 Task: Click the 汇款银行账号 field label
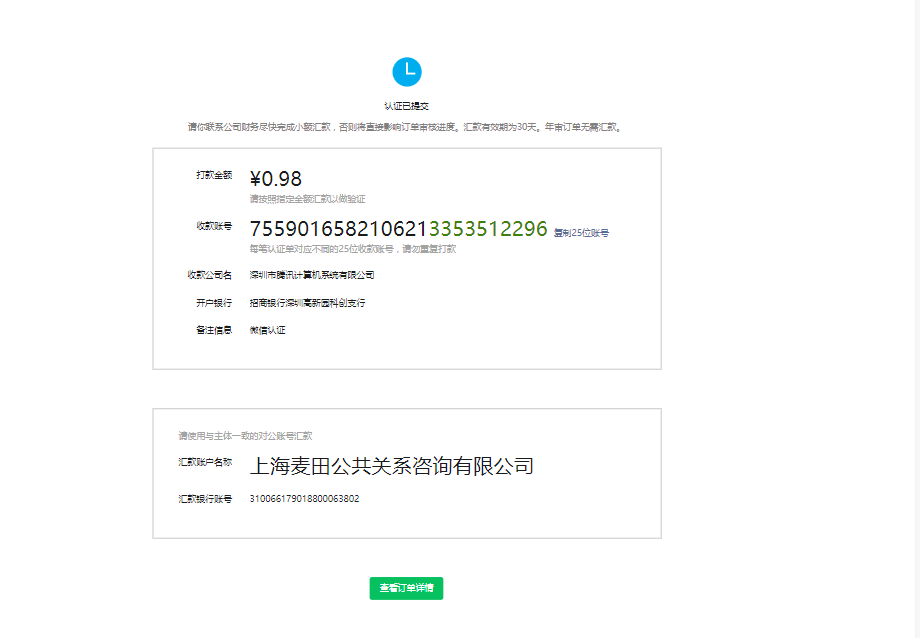[205, 499]
